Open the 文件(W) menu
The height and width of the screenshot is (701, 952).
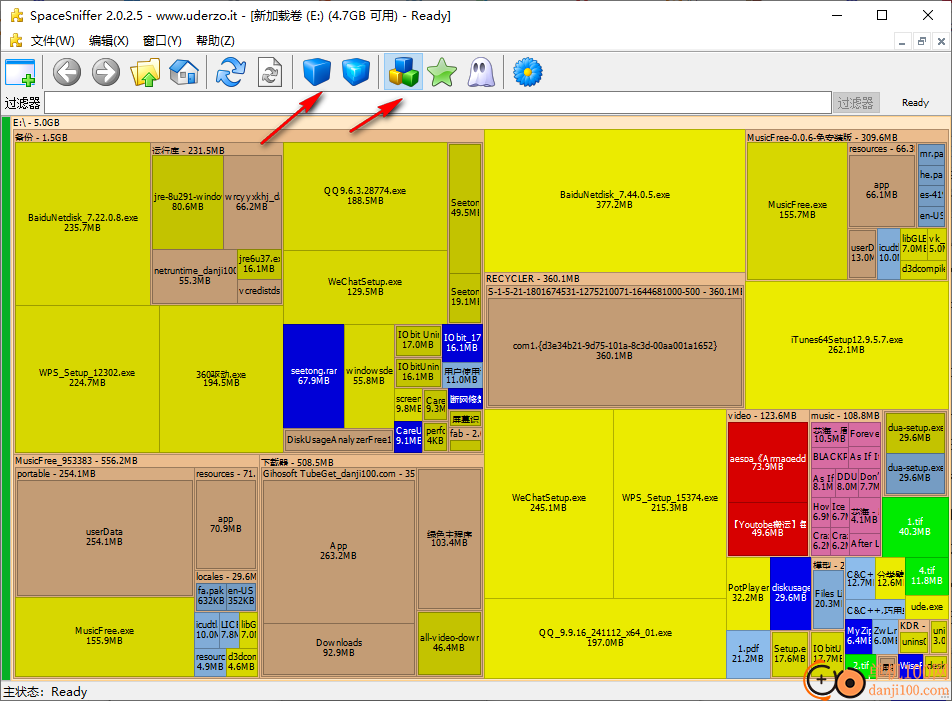tap(53, 41)
